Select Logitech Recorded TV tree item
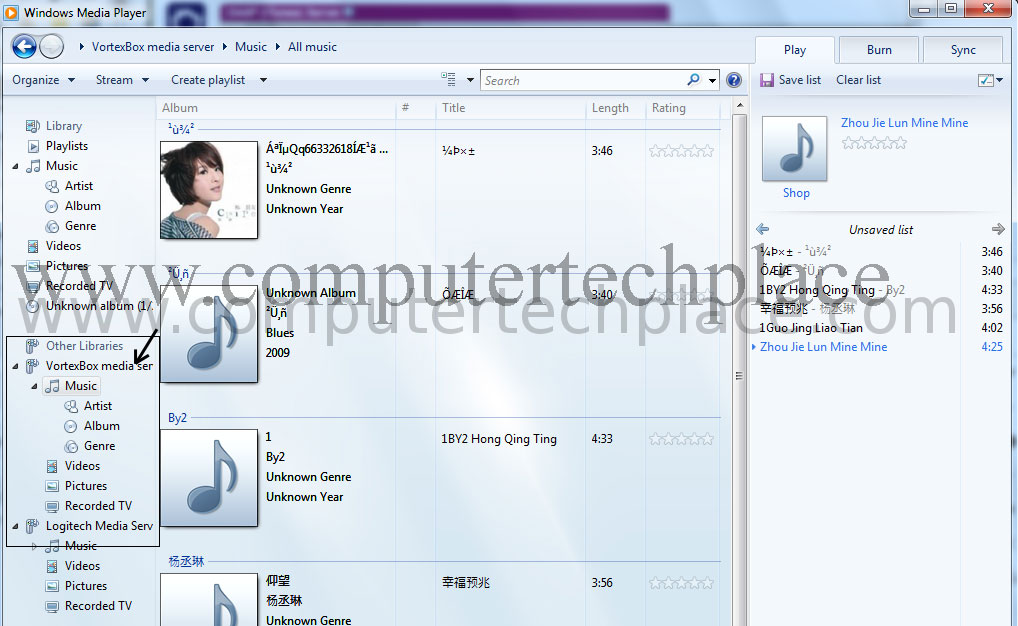 pos(98,606)
